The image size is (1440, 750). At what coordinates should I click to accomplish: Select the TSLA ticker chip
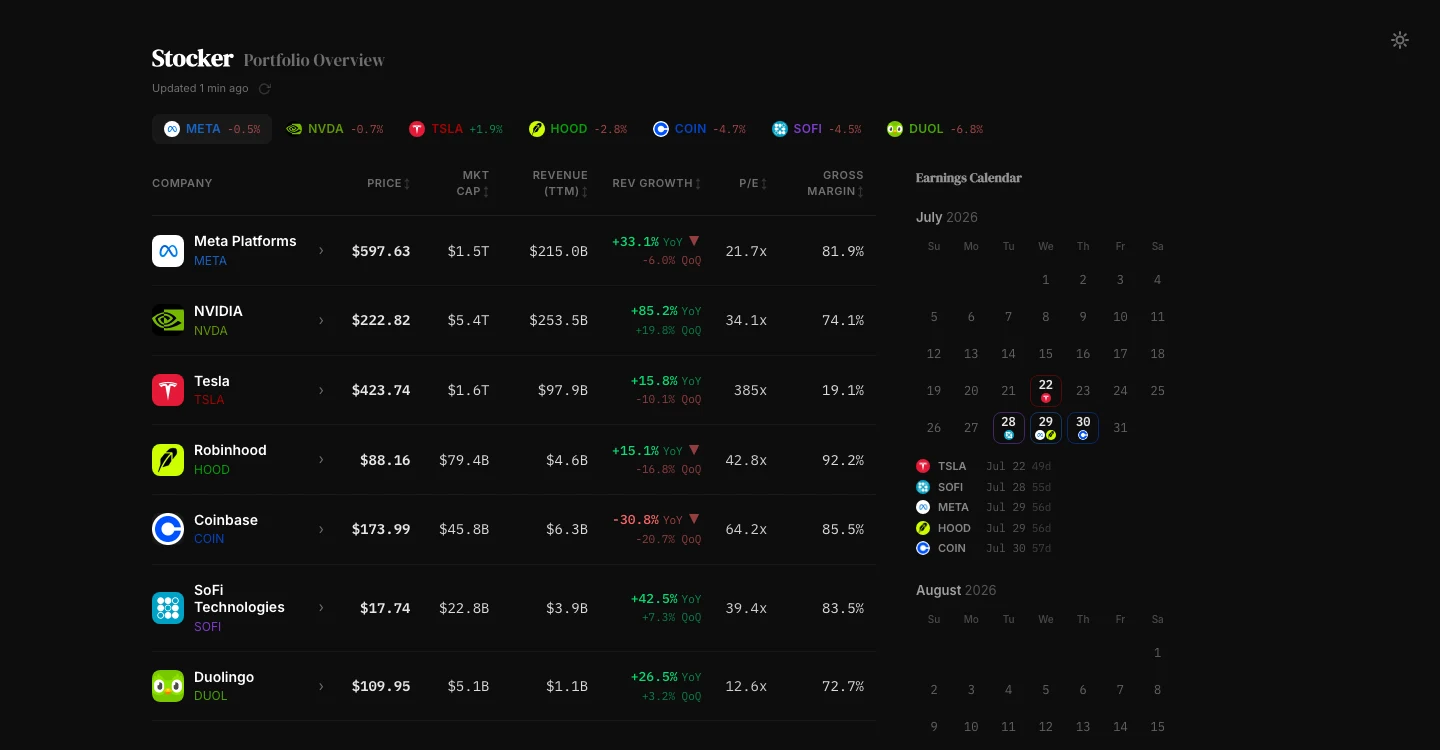[x=456, y=129]
